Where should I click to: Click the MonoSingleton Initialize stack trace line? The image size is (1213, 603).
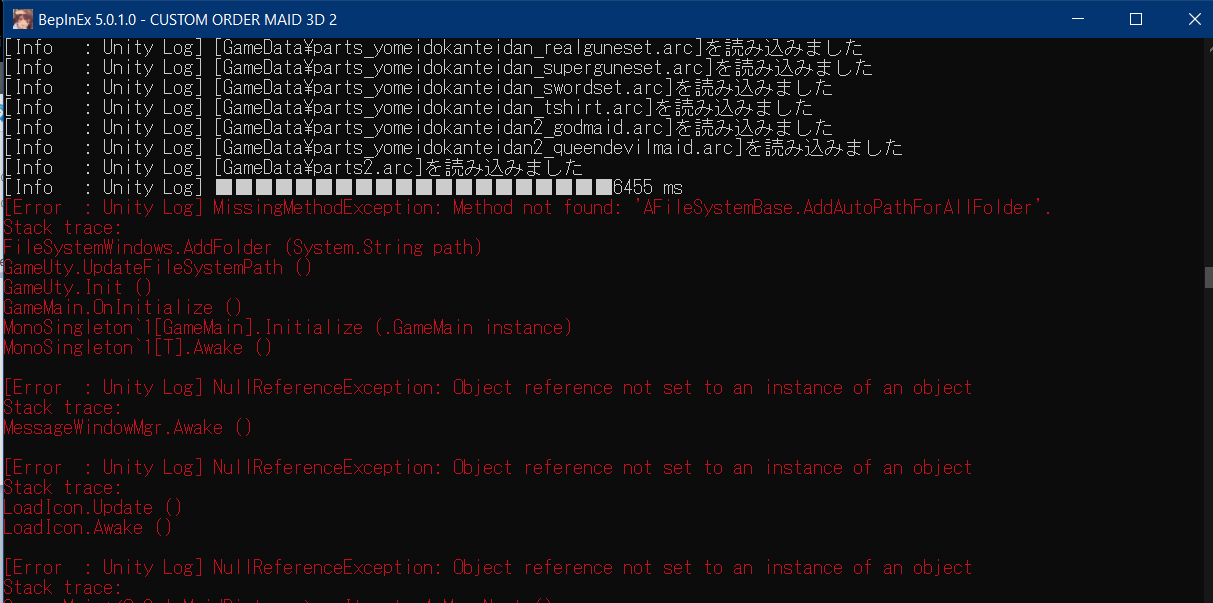click(287, 328)
